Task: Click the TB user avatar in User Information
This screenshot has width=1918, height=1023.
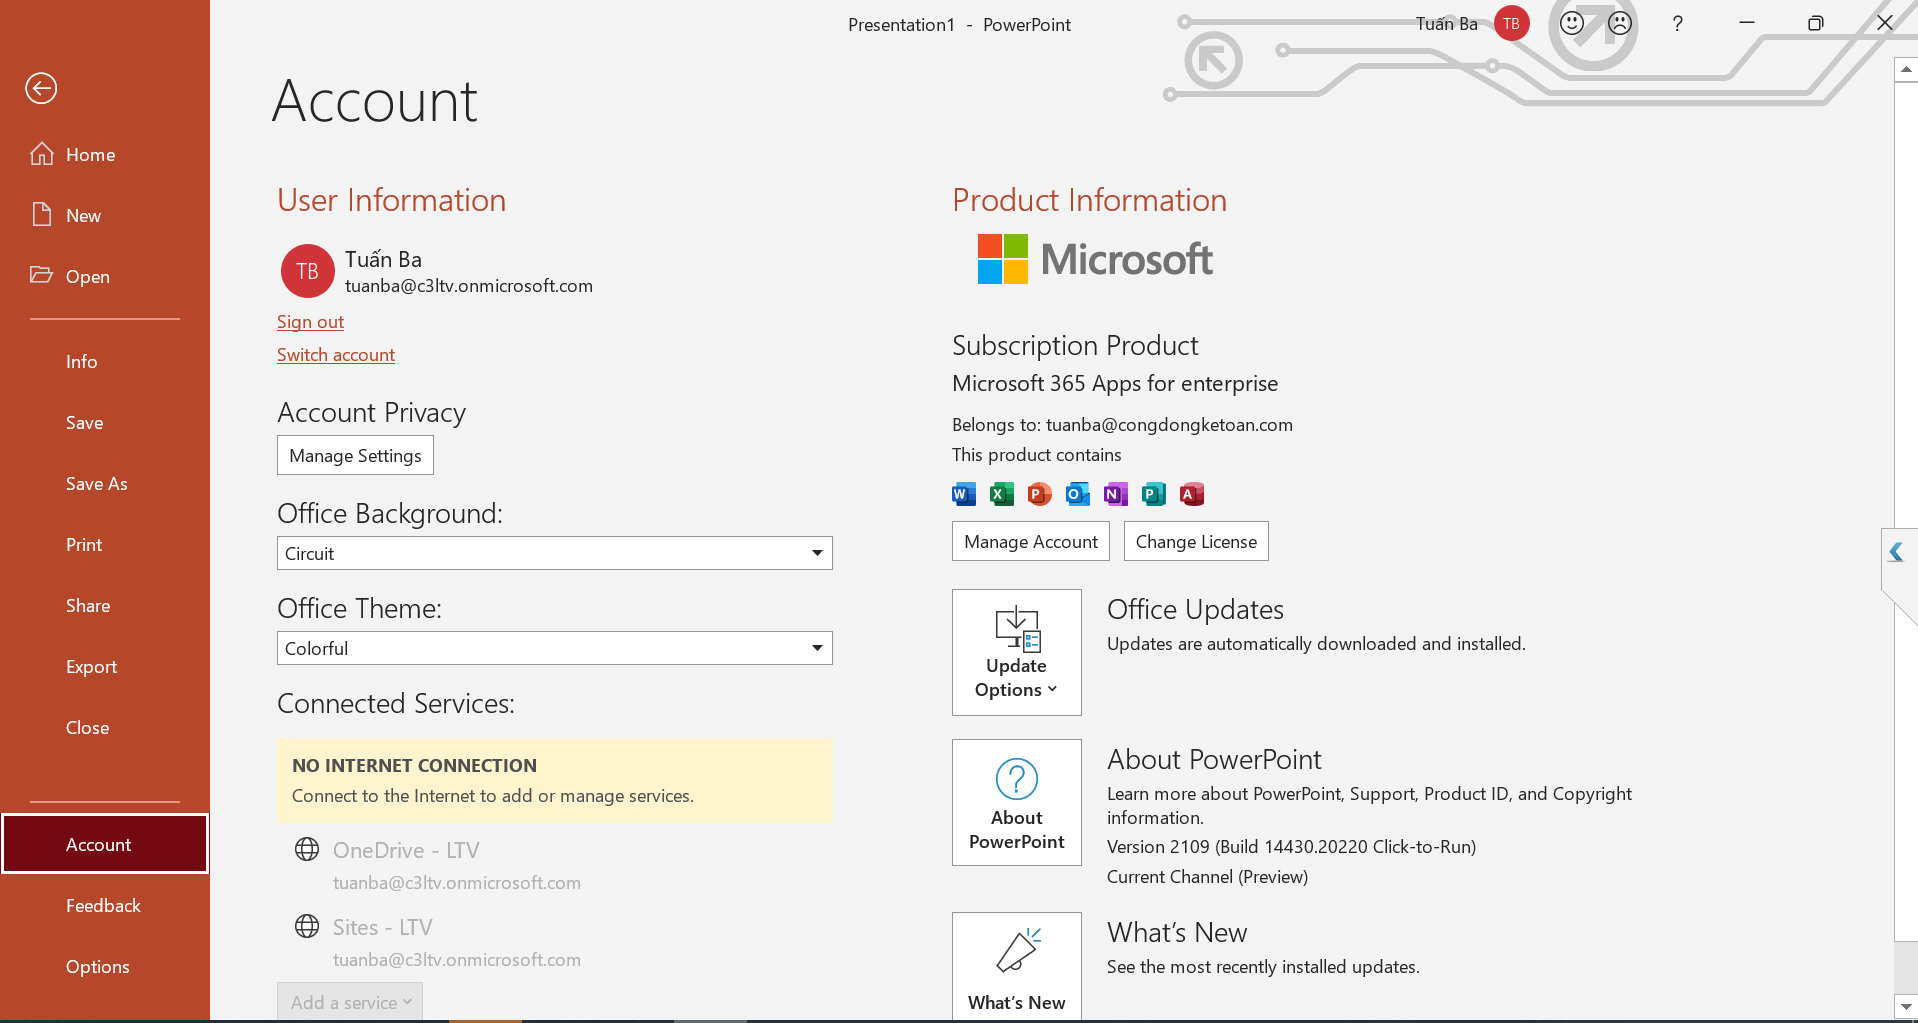Action: coord(307,271)
